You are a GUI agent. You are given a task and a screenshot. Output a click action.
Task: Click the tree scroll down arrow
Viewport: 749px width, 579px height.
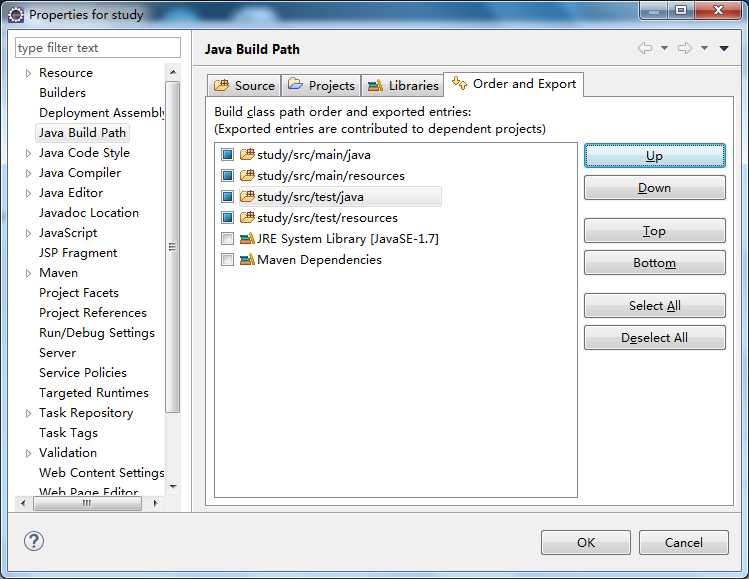[x=173, y=486]
